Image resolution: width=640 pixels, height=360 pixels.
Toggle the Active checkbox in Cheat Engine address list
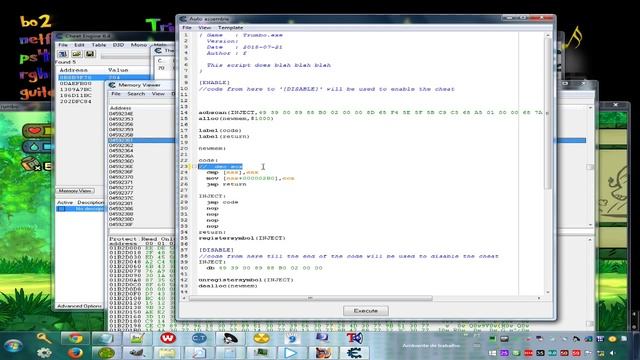(62, 209)
